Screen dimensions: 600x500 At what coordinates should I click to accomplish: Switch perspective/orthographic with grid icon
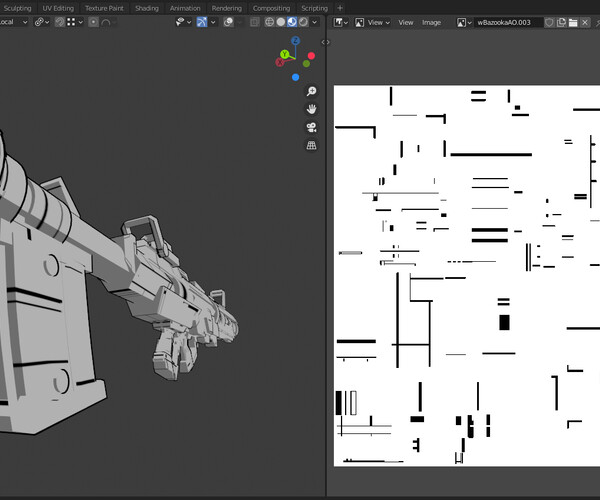click(x=311, y=145)
